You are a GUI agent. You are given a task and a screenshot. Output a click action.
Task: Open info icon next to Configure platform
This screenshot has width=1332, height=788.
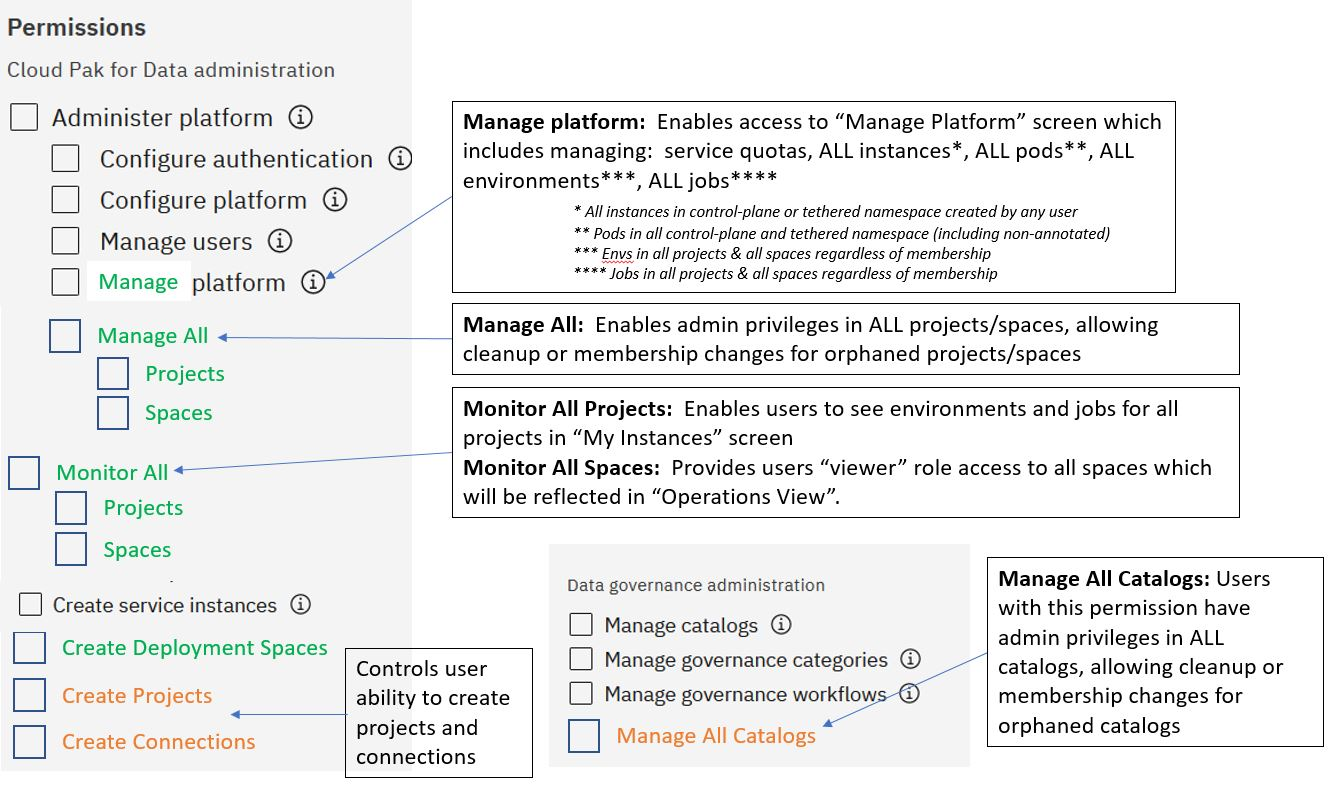click(335, 199)
